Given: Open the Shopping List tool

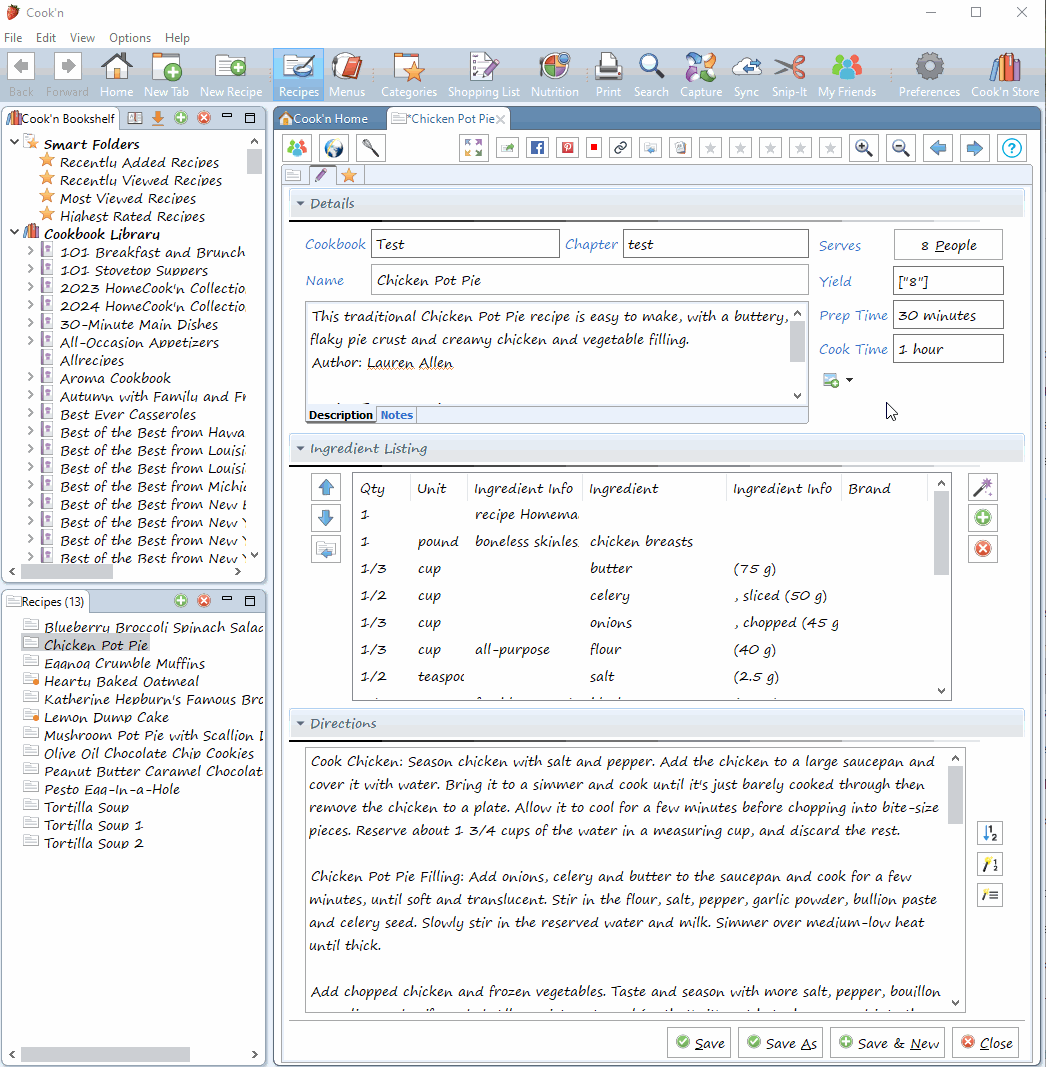Looking at the screenshot, I should 483,75.
